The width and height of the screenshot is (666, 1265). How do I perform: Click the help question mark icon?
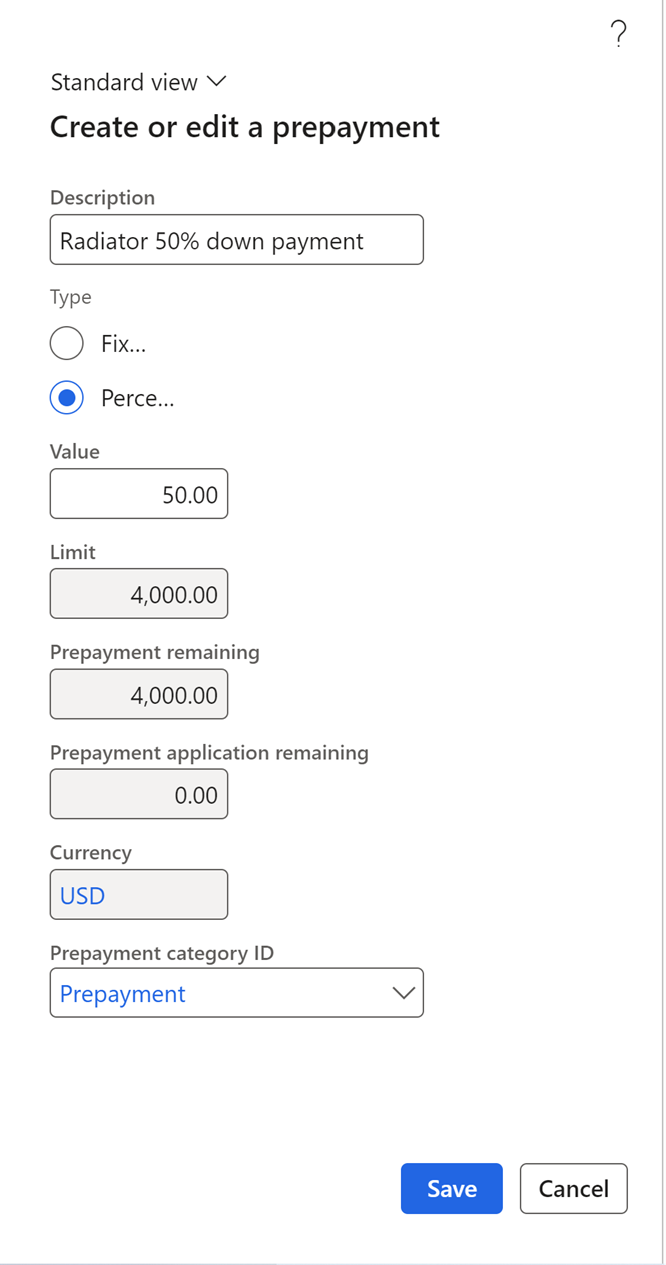pos(619,36)
